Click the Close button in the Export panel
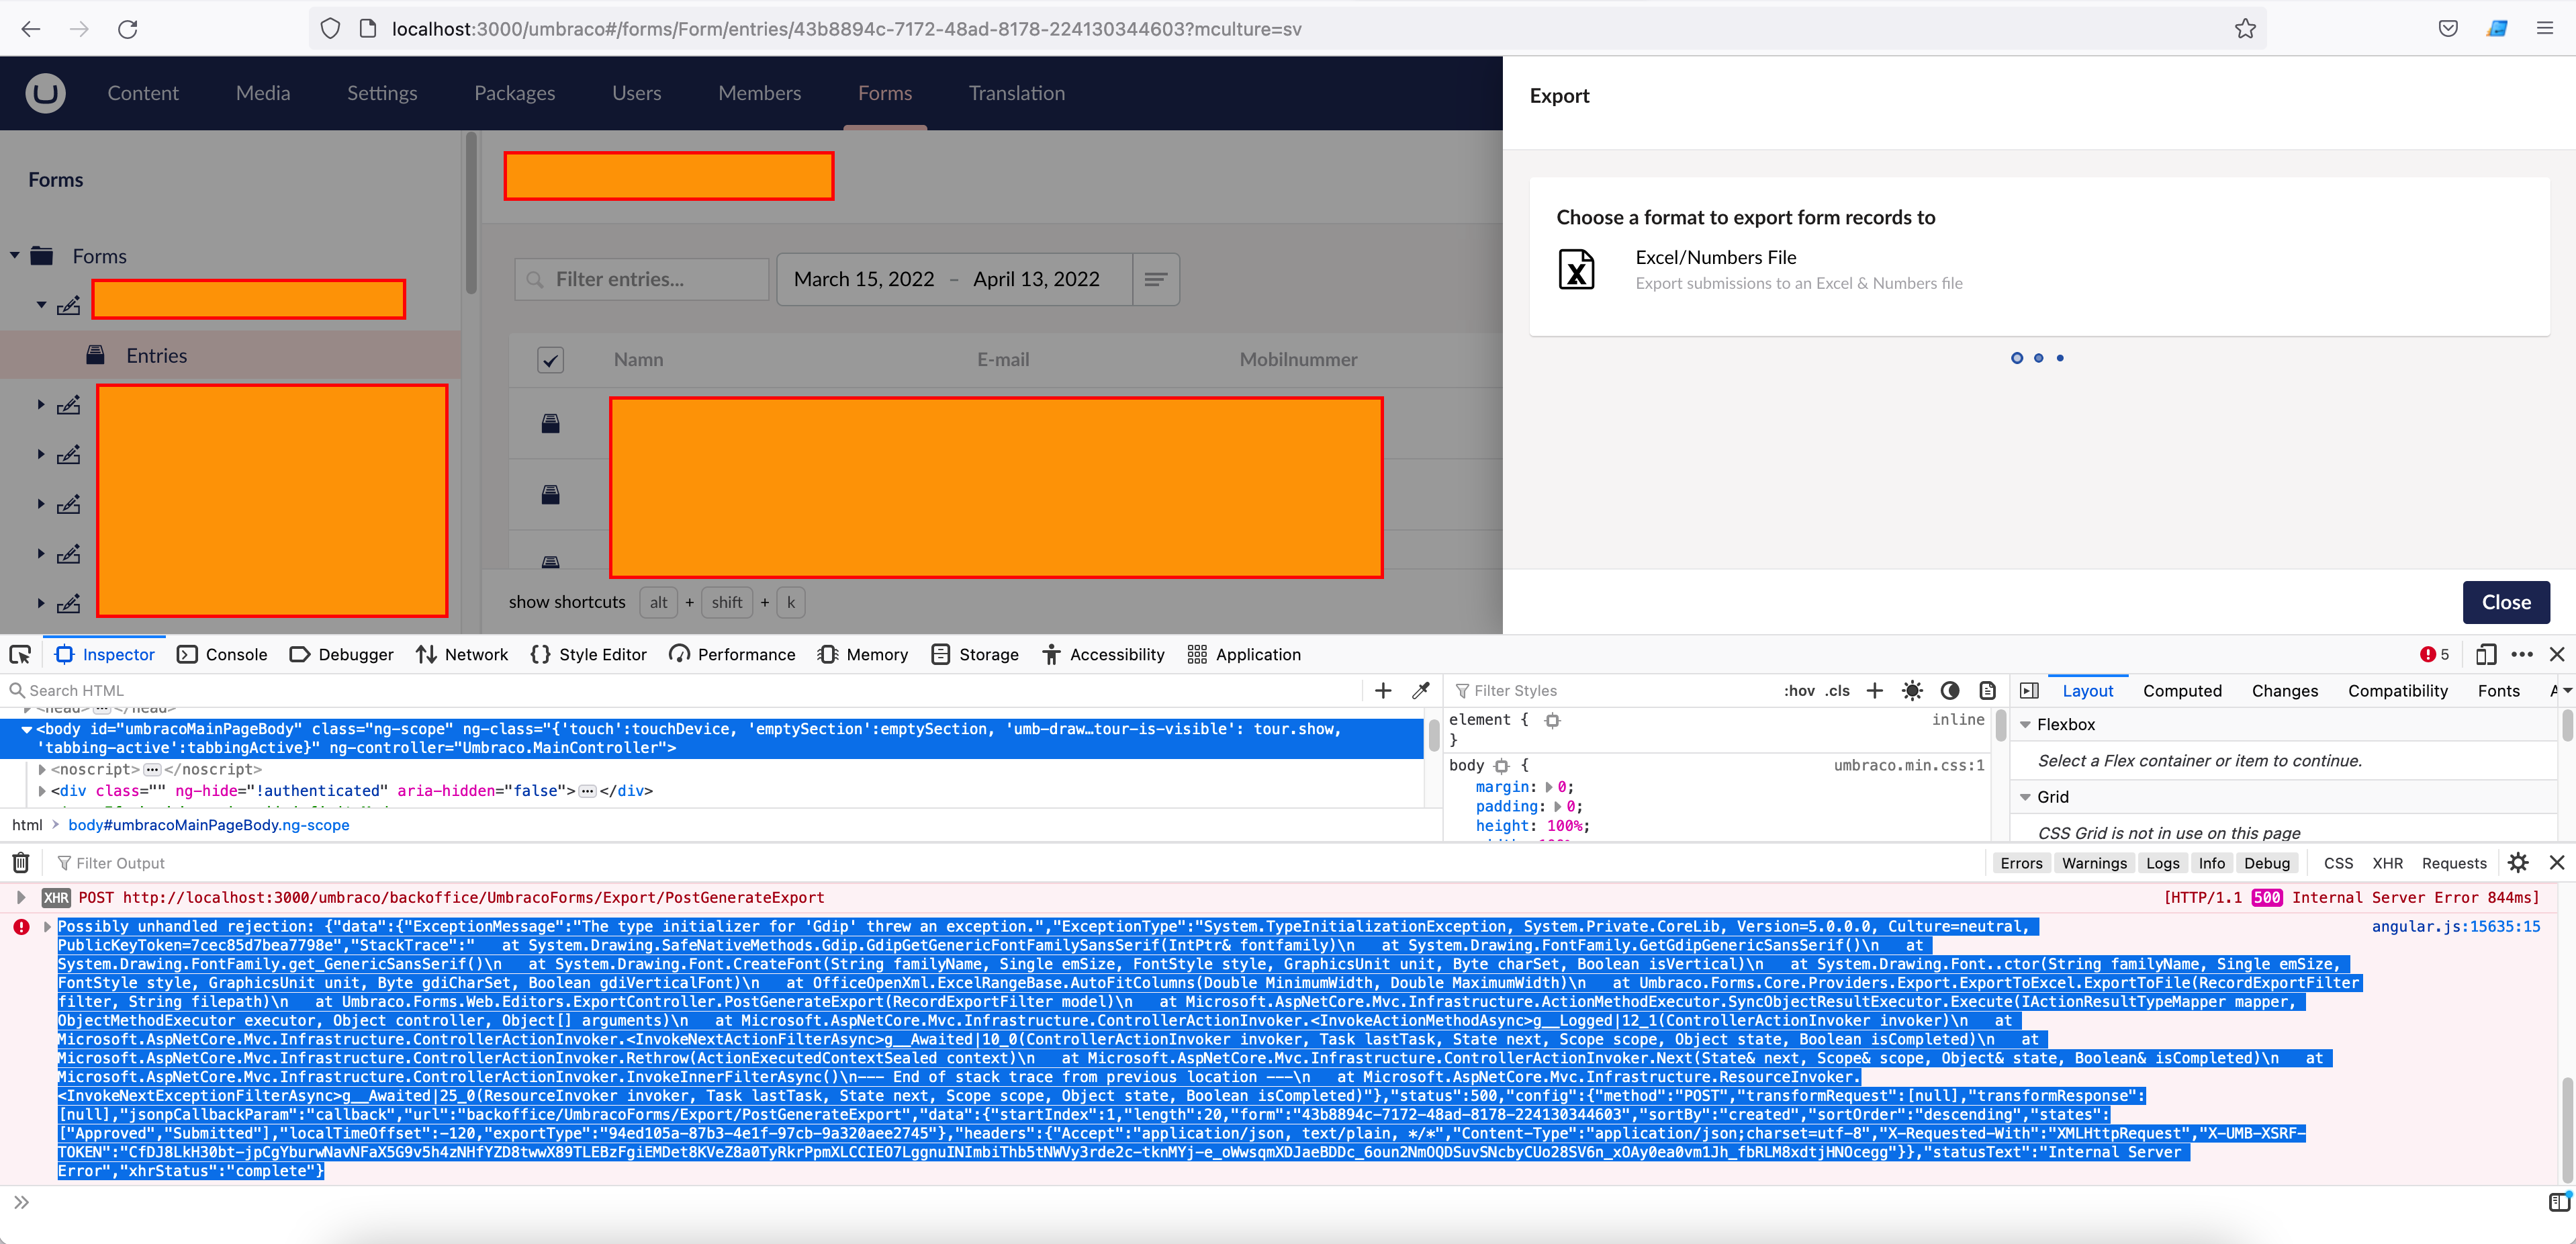The width and height of the screenshot is (2576, 1244). 2506,602
